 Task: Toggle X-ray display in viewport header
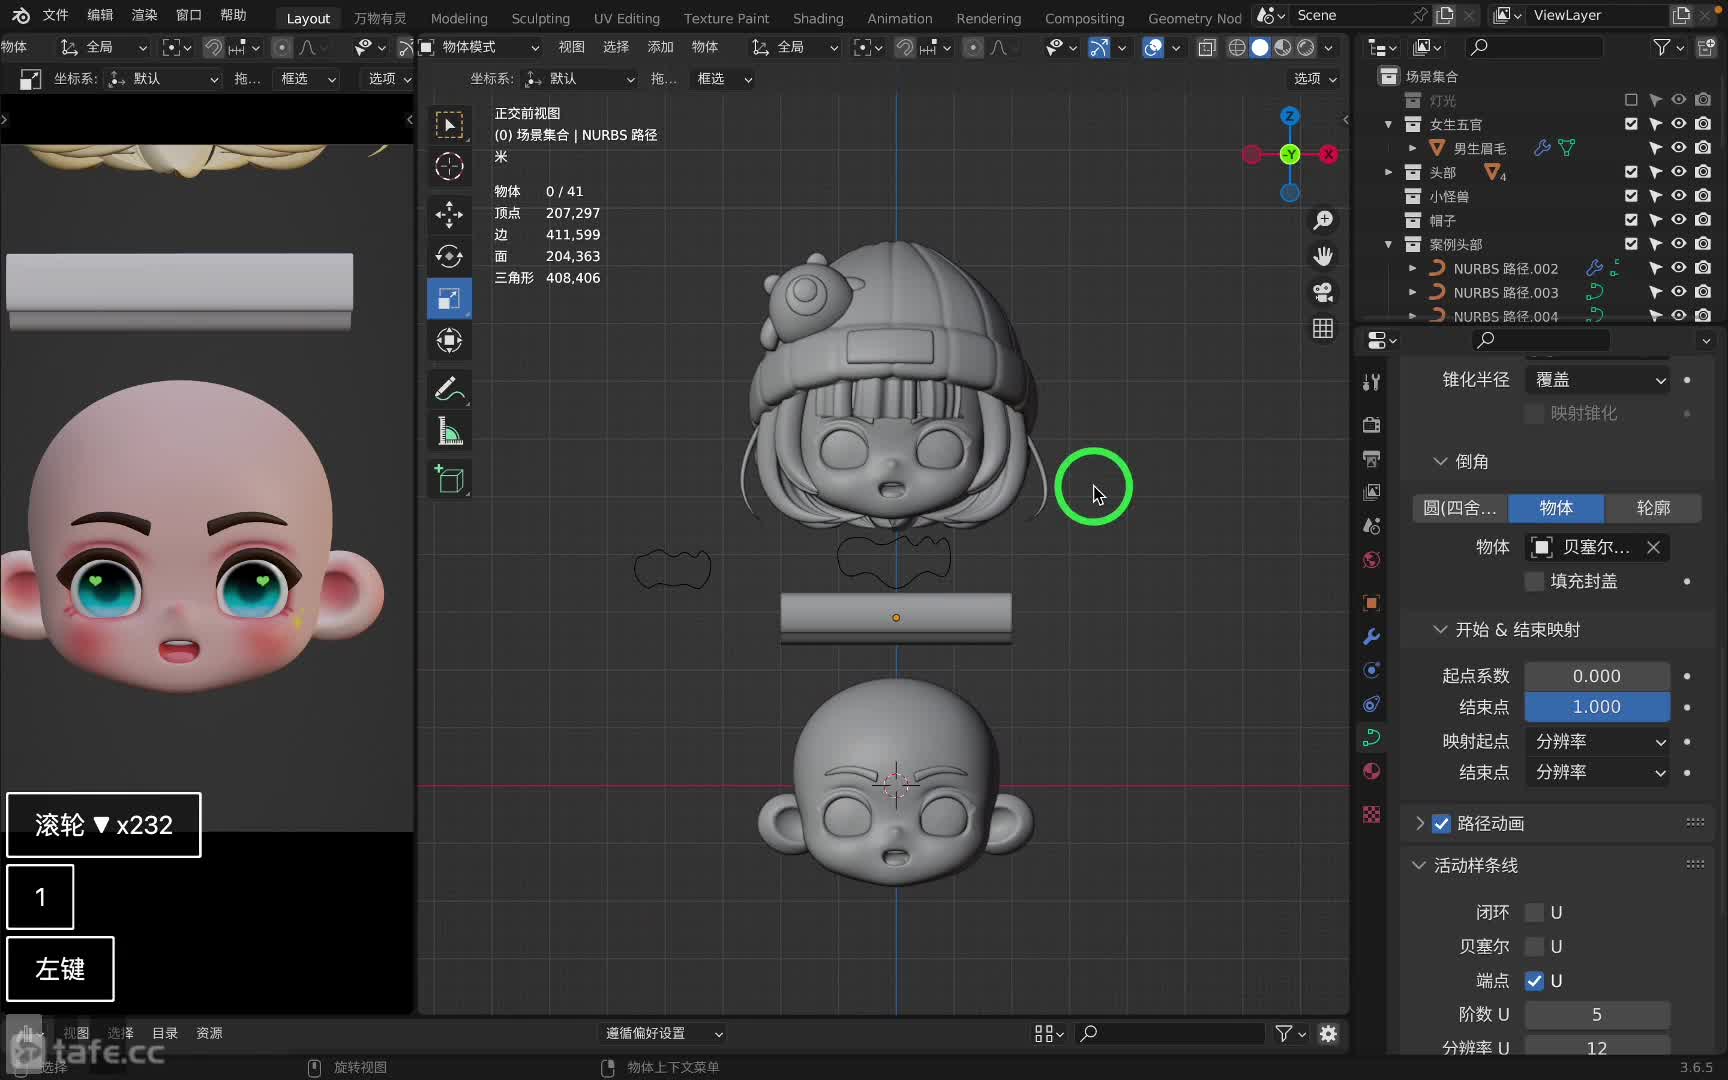click(1207, 47)
